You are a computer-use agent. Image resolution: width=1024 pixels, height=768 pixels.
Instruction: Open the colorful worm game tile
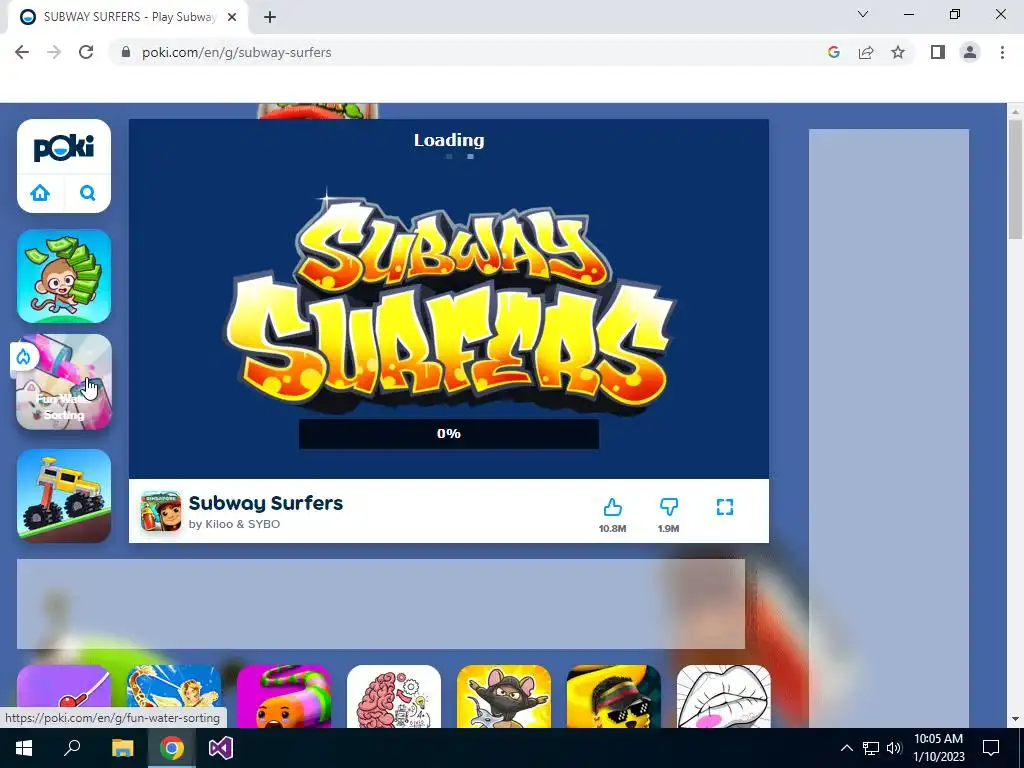point(283,696)
